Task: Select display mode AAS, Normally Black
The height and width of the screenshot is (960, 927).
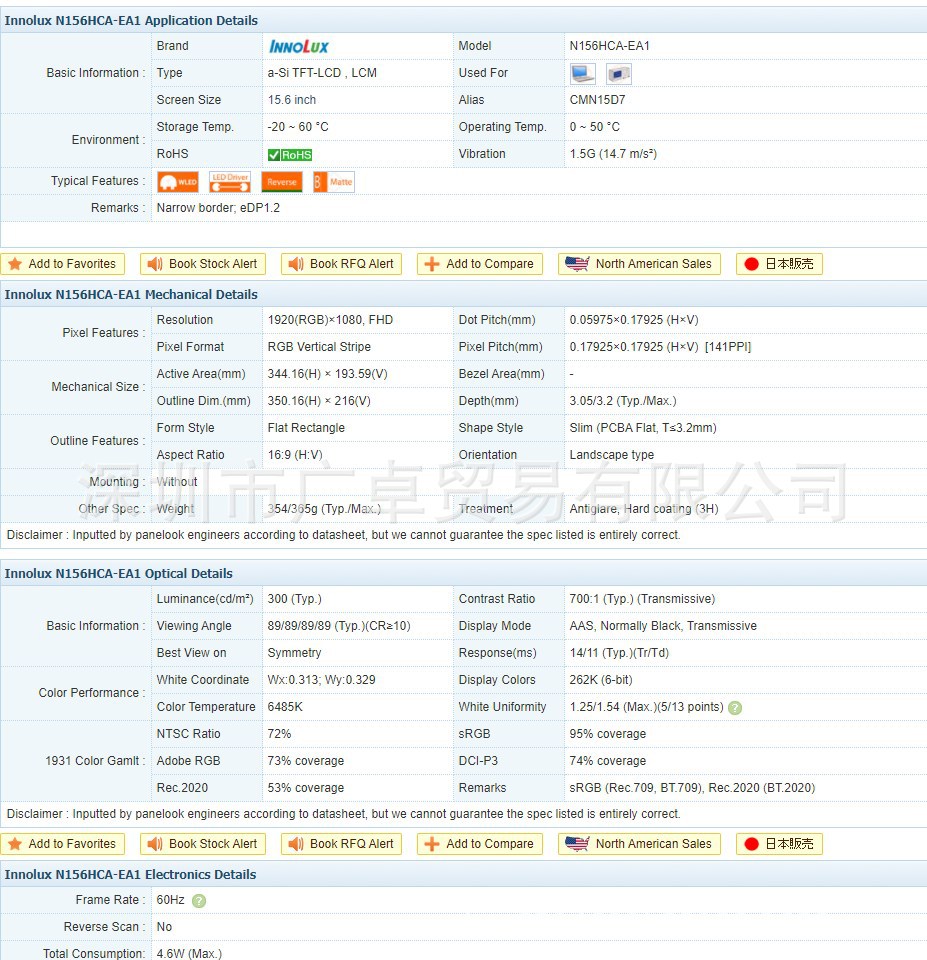Action: (x=663, y=626)
